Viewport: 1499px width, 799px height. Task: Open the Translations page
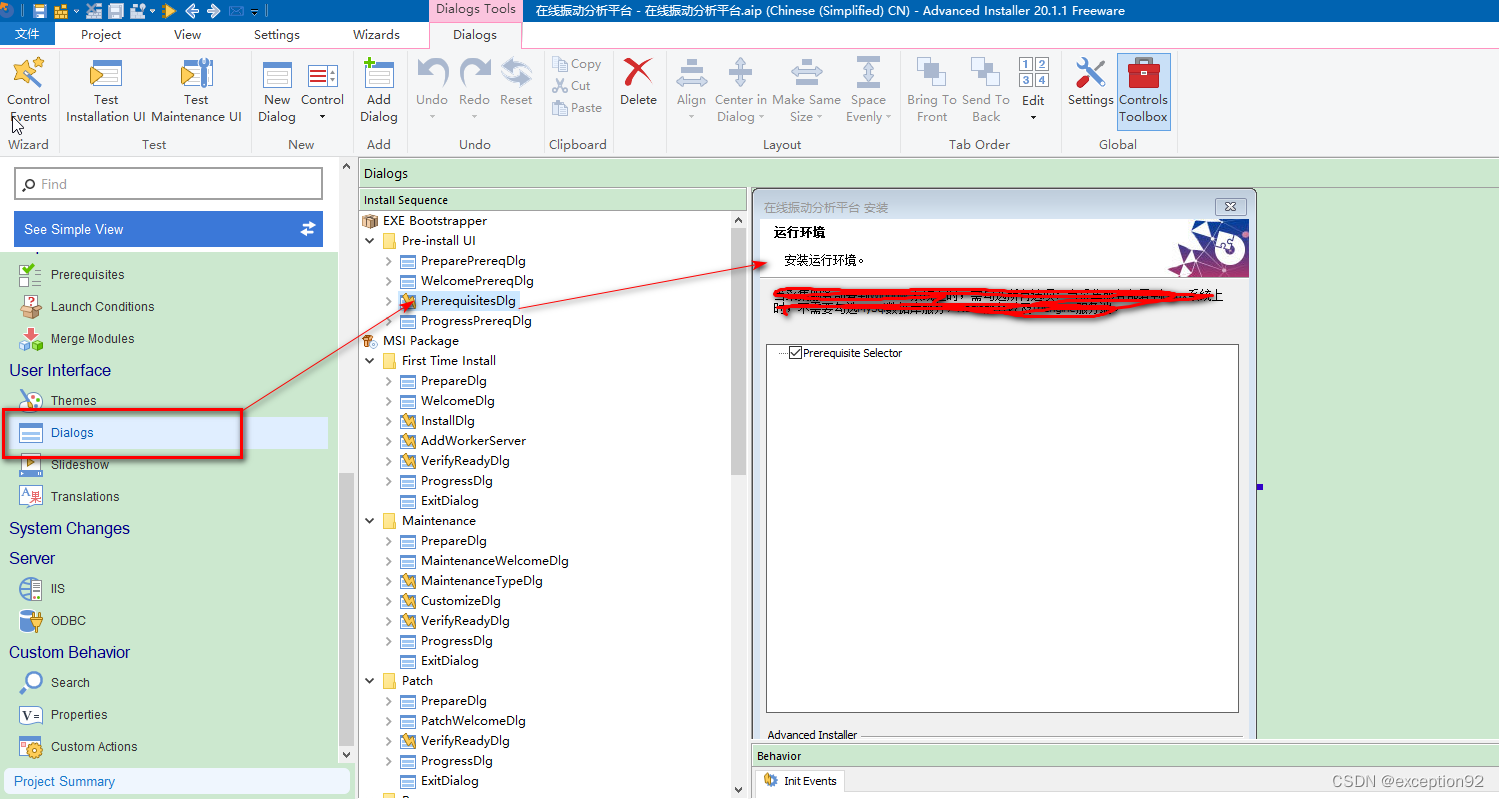[x=85, y=496]
